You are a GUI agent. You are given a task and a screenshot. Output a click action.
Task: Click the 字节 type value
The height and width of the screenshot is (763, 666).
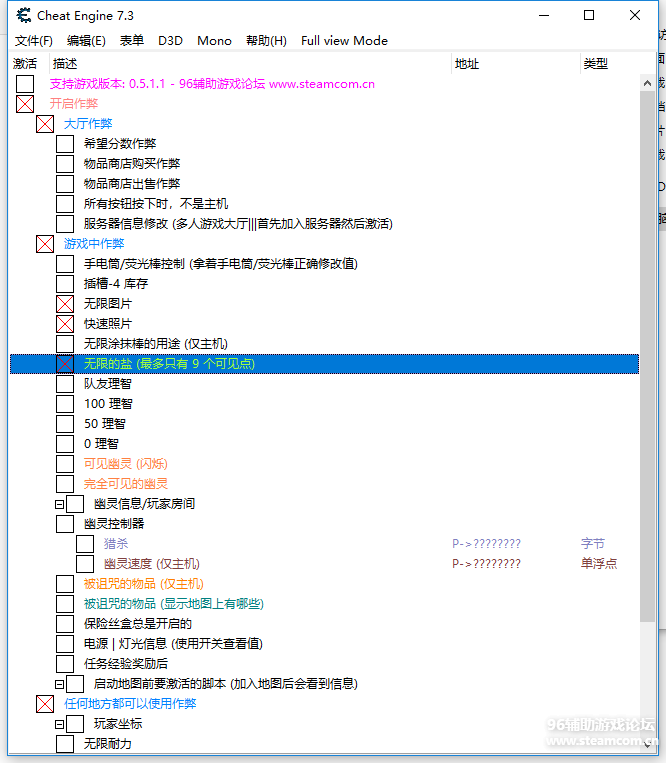pyautogui.click(x=593, y=544)
